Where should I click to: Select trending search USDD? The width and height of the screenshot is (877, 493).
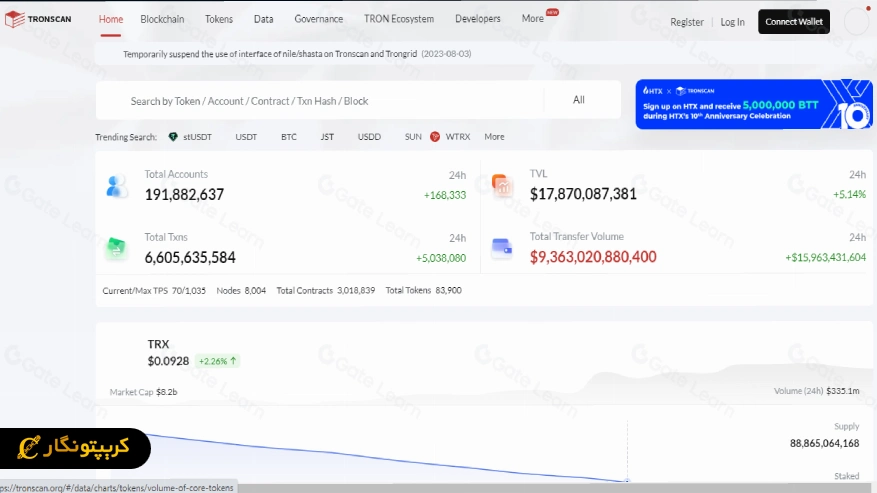coord(369,137)
